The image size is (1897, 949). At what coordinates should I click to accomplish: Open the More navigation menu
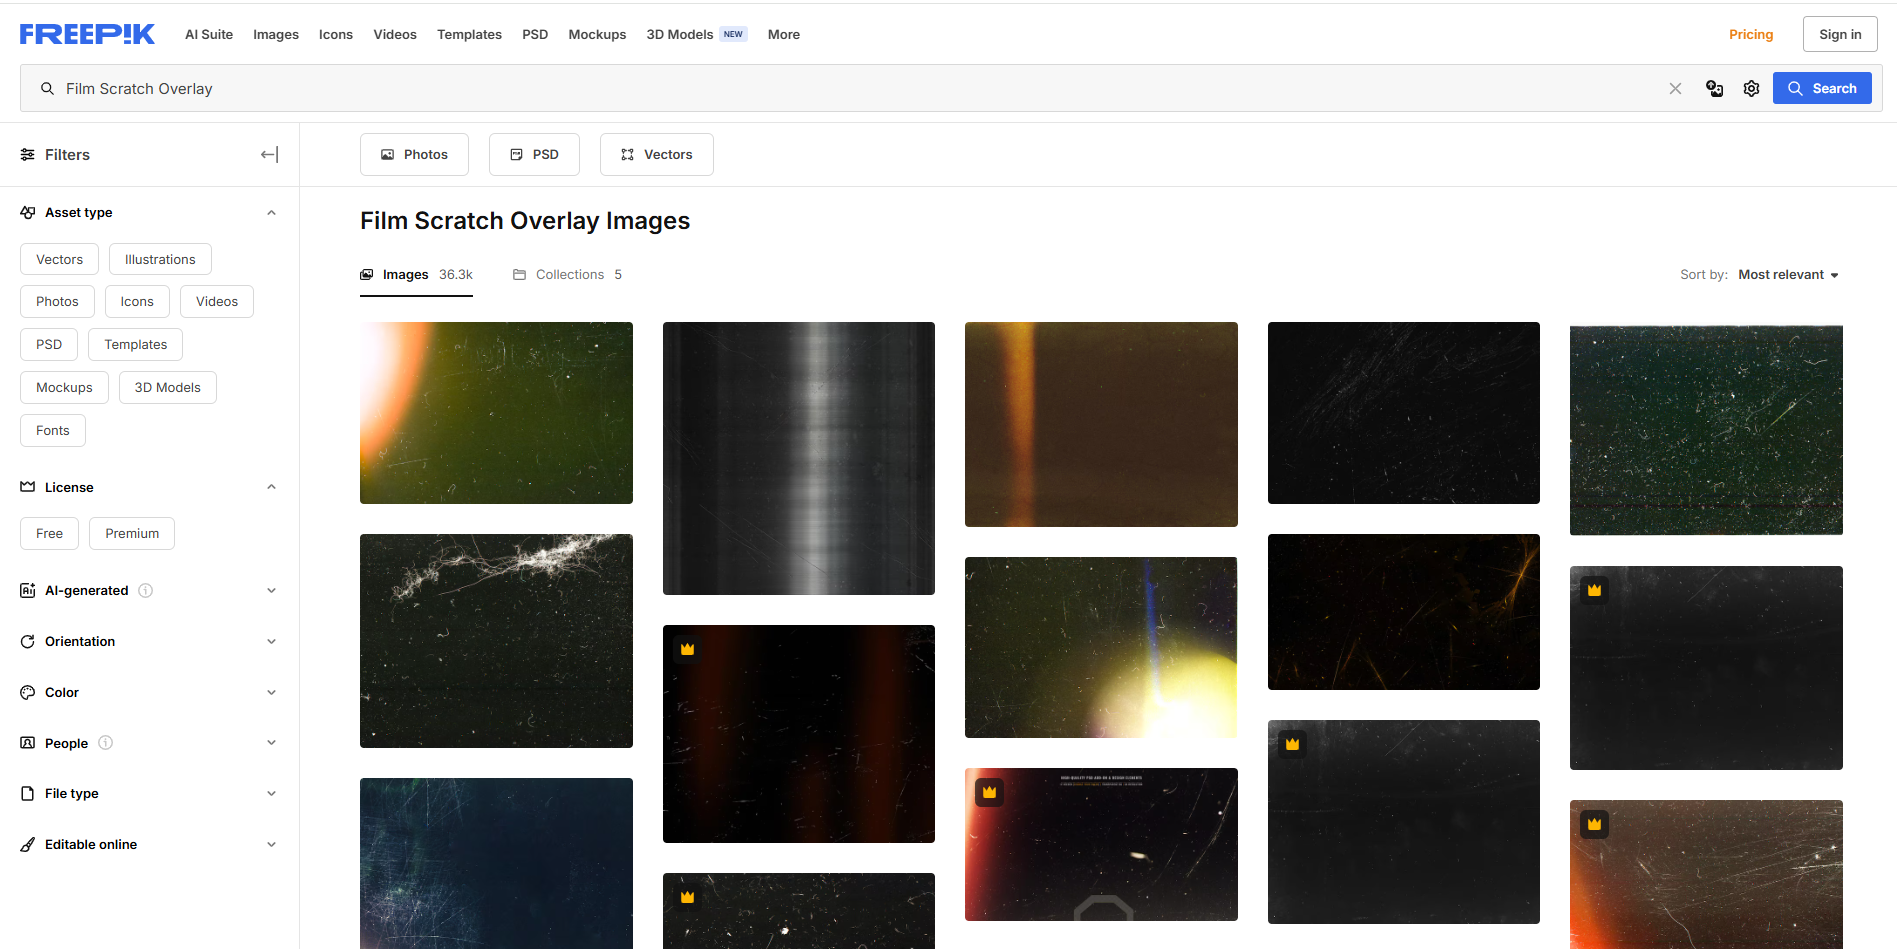pos(784,35)
